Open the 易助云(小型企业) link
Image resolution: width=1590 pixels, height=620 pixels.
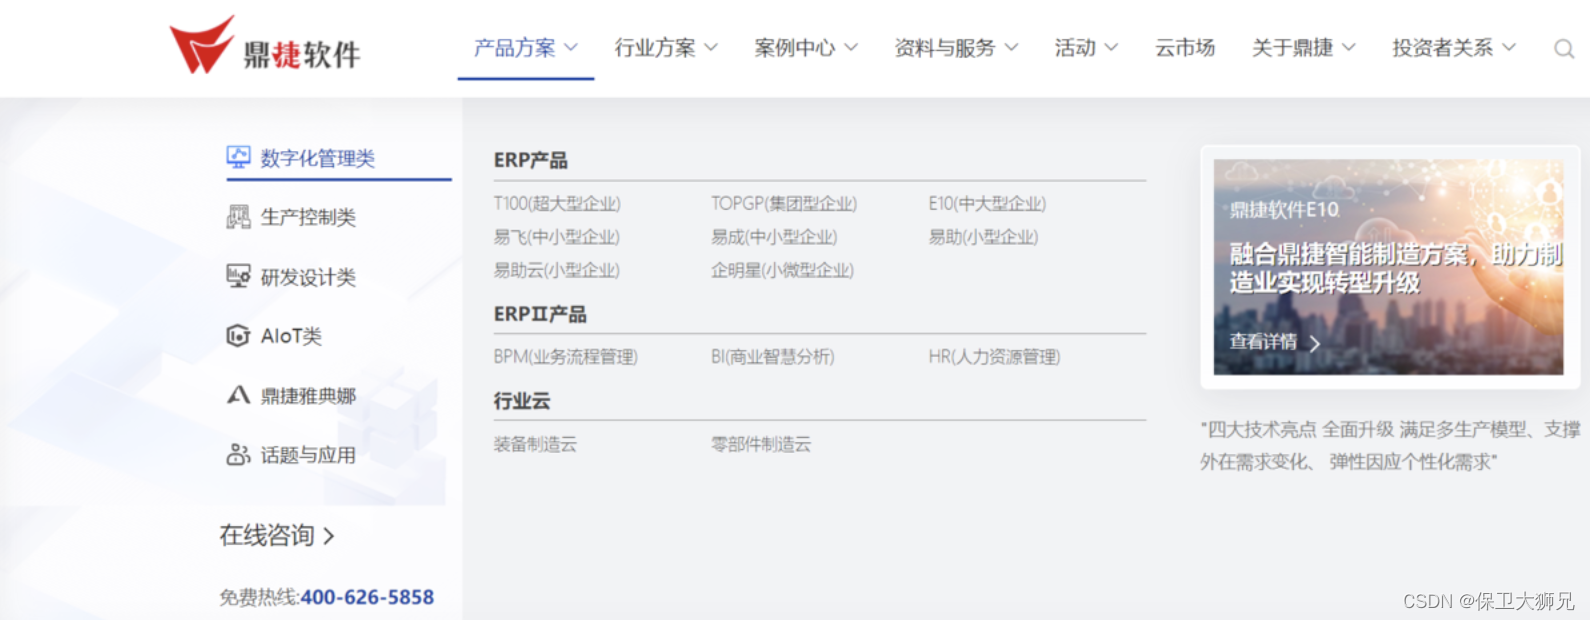pos(556,270)
